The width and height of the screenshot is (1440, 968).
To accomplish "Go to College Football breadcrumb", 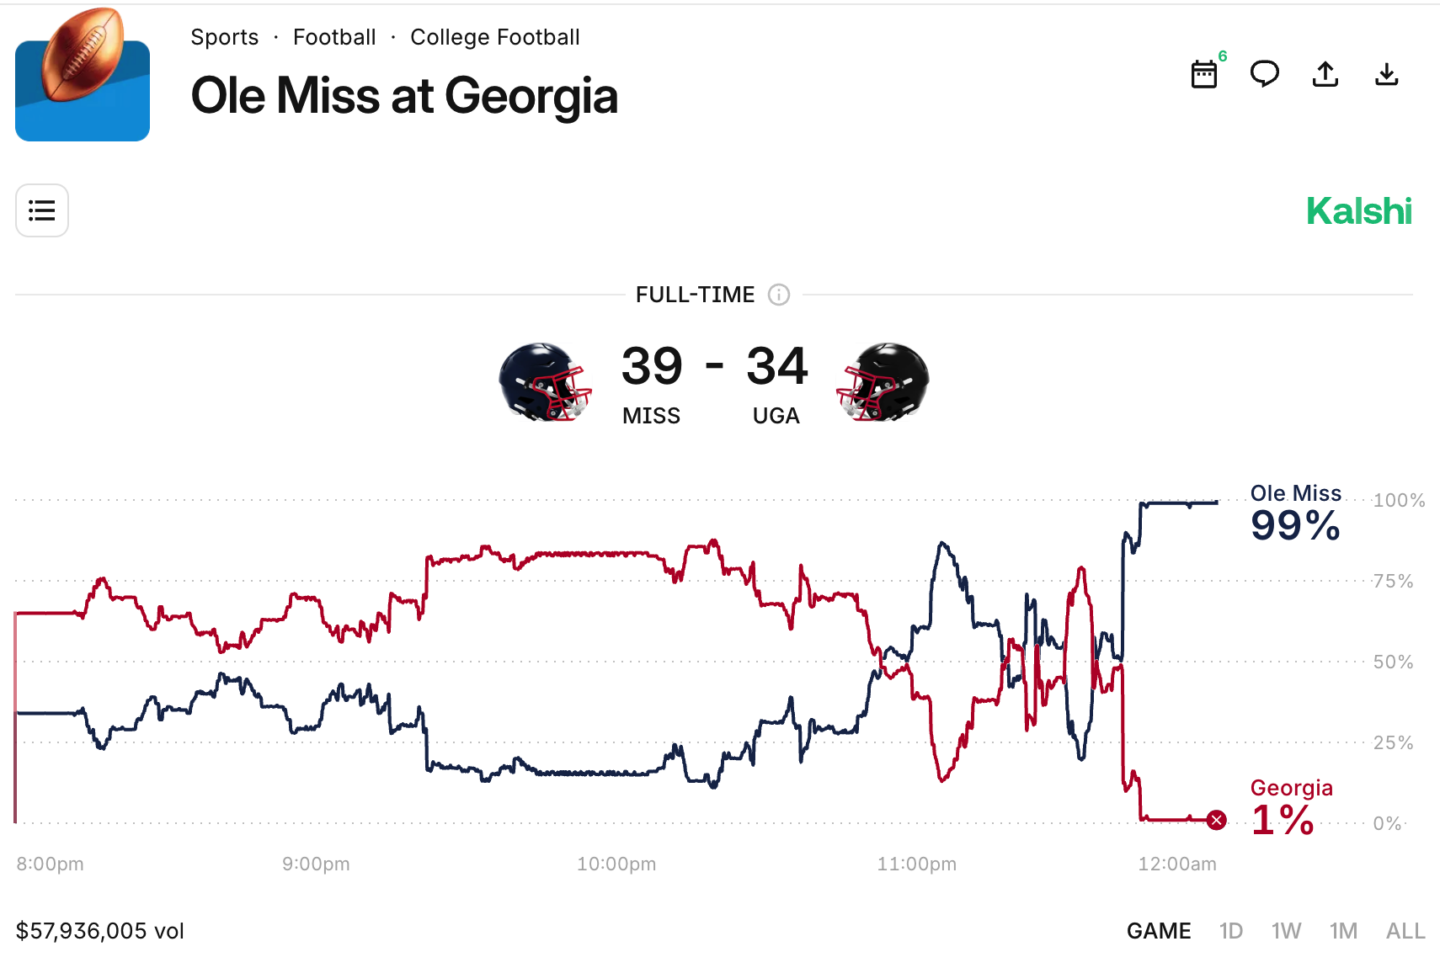I will click(495, 38).
